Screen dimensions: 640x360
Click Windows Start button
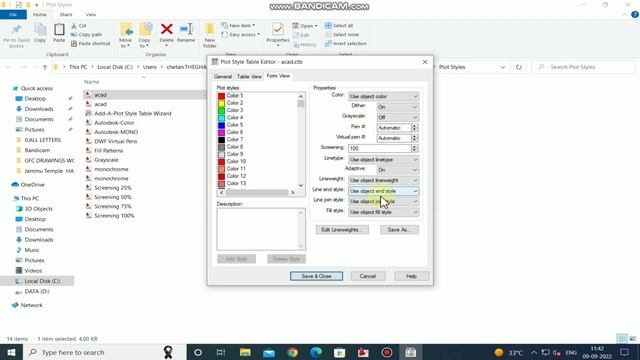11,352
